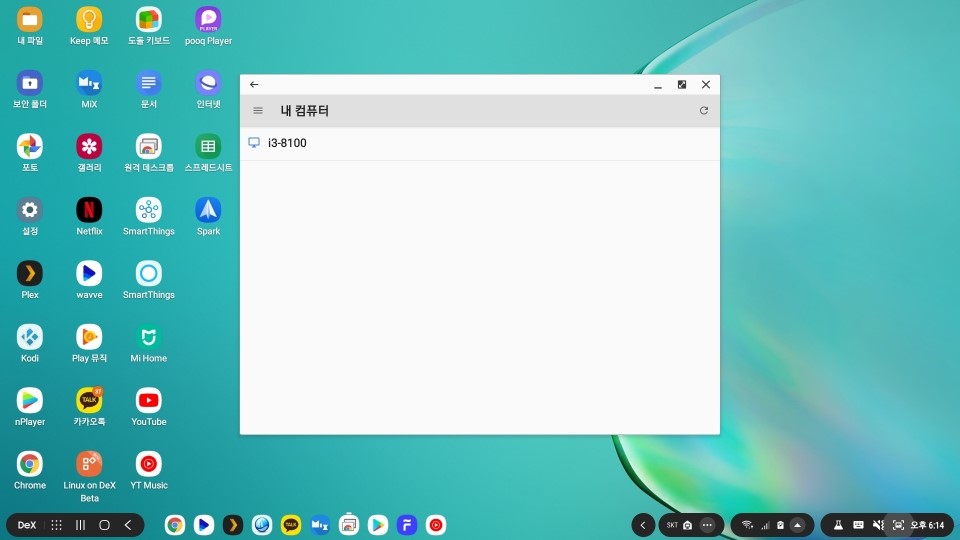Viewport: 960px width, 540px height.
Task: Tap the home circle button in taskbar
Action: point(104,525)
